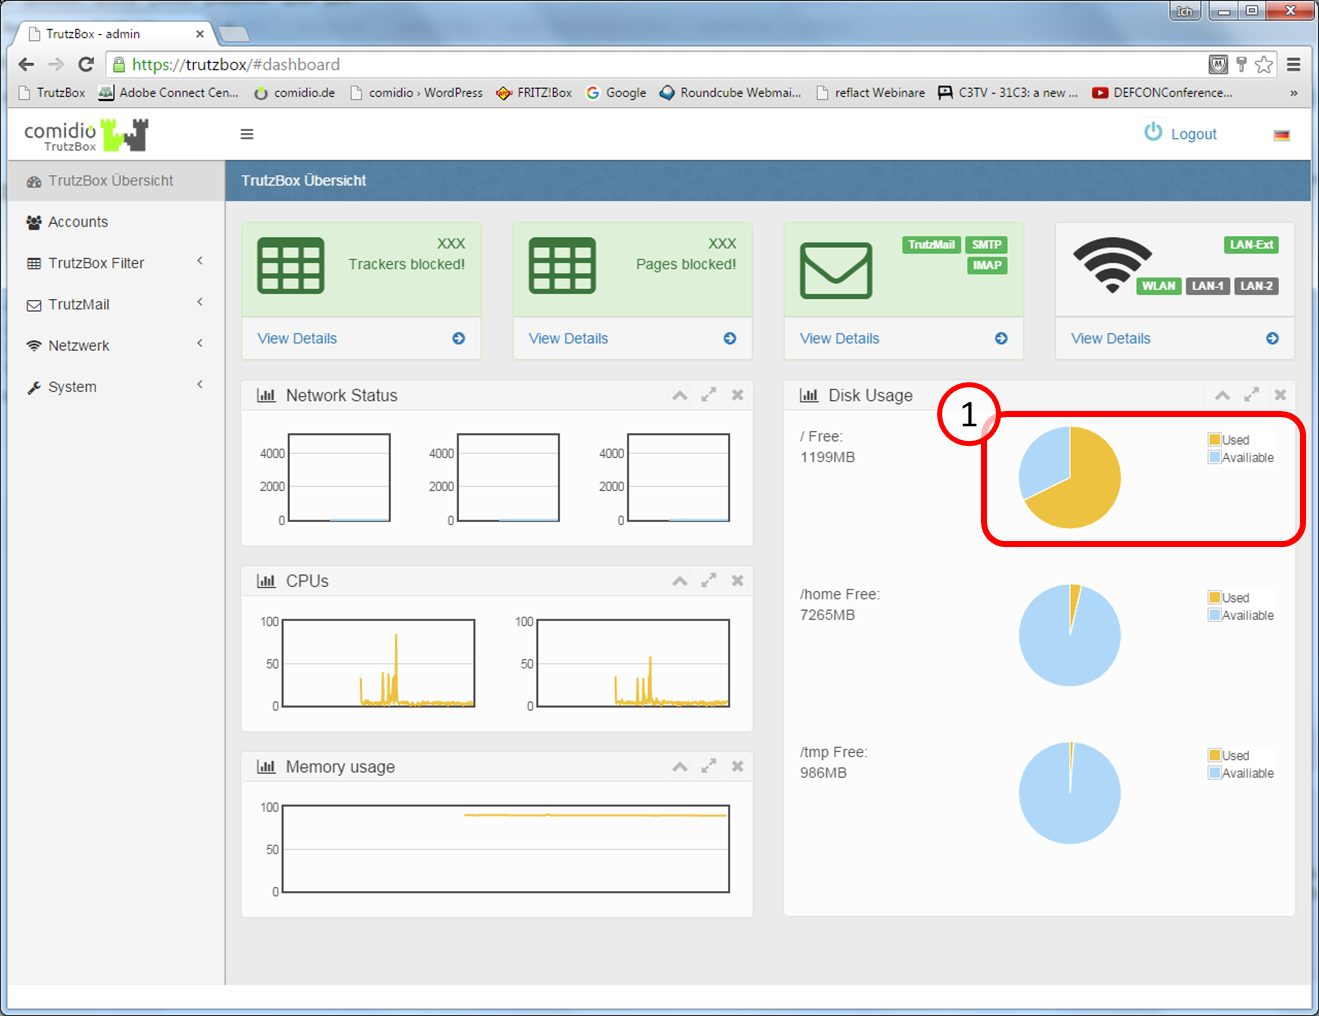Click the Trackers blocked grid icon
The image size is (1319, 1016).
pos(291,265)
